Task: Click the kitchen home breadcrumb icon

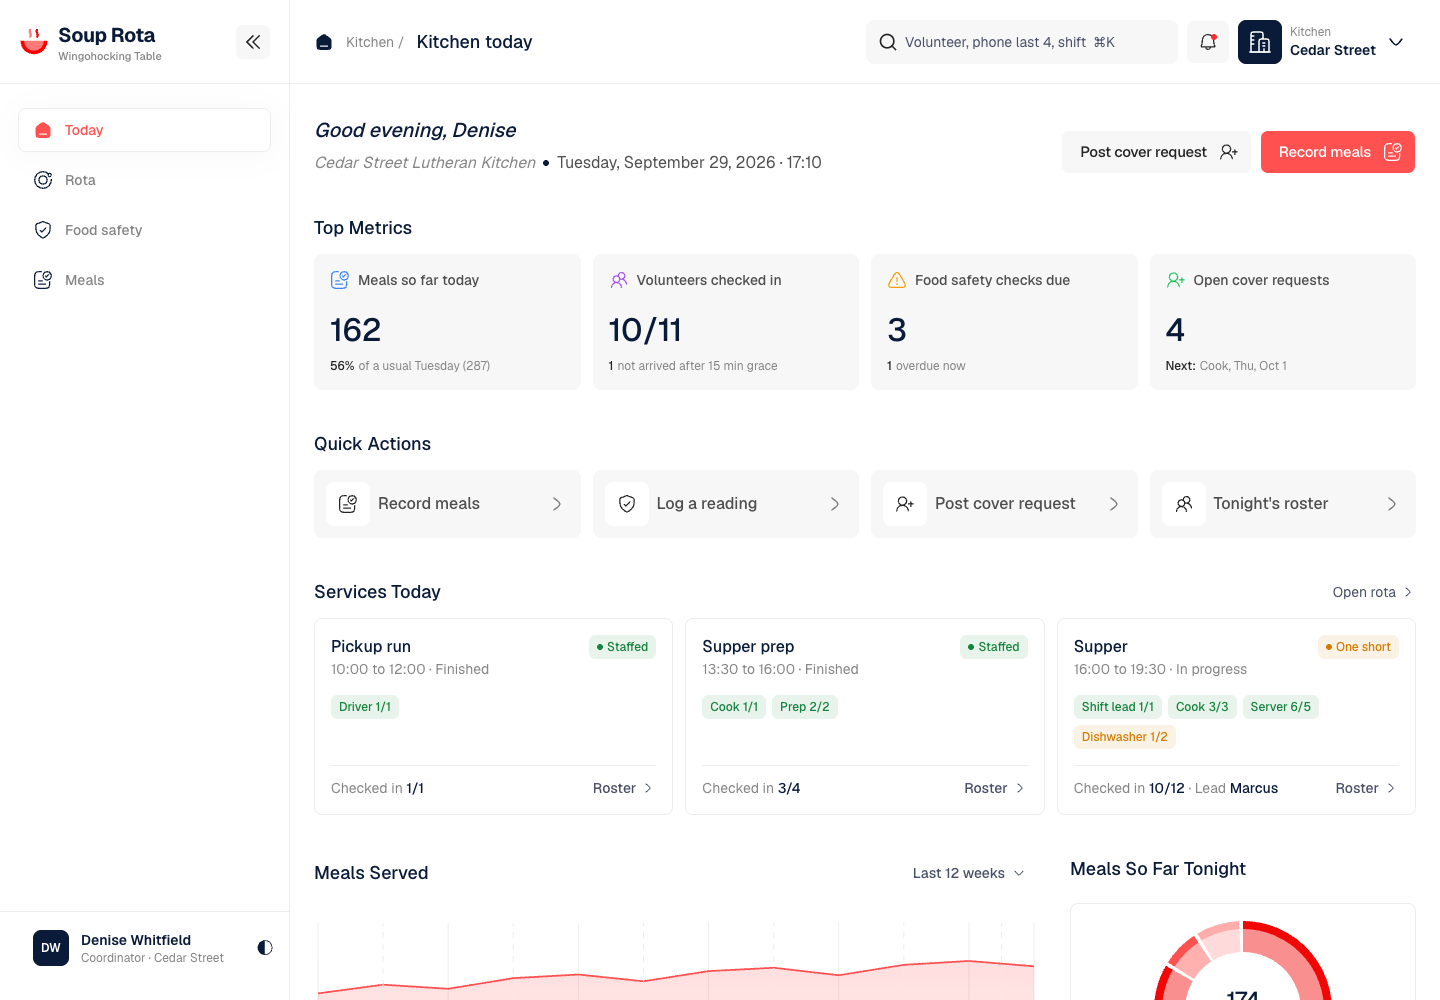Action: tap(324, 42)
